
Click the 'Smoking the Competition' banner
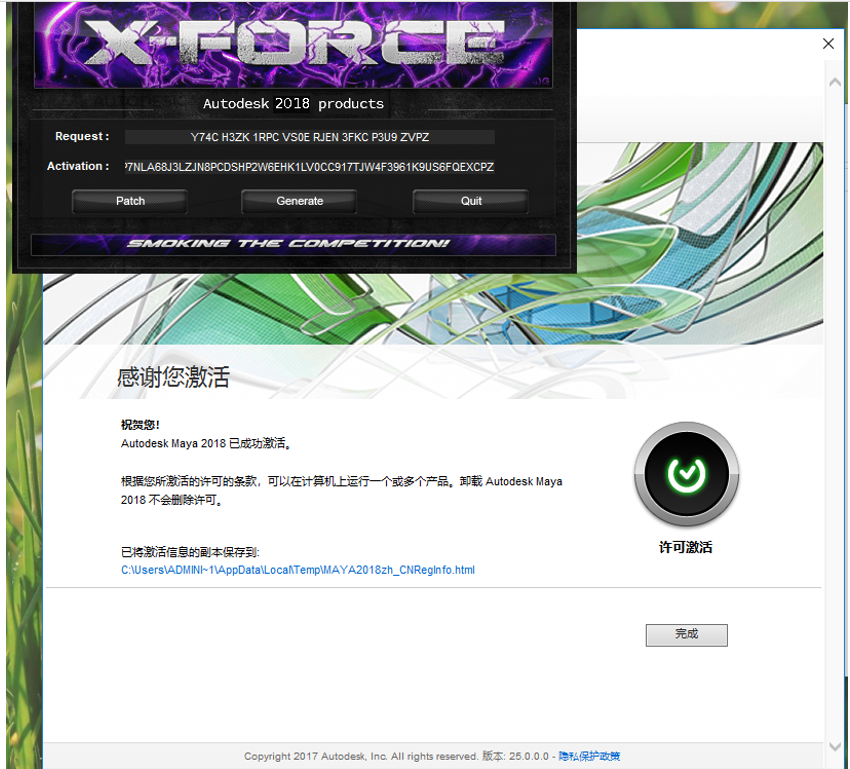[293, 244]
